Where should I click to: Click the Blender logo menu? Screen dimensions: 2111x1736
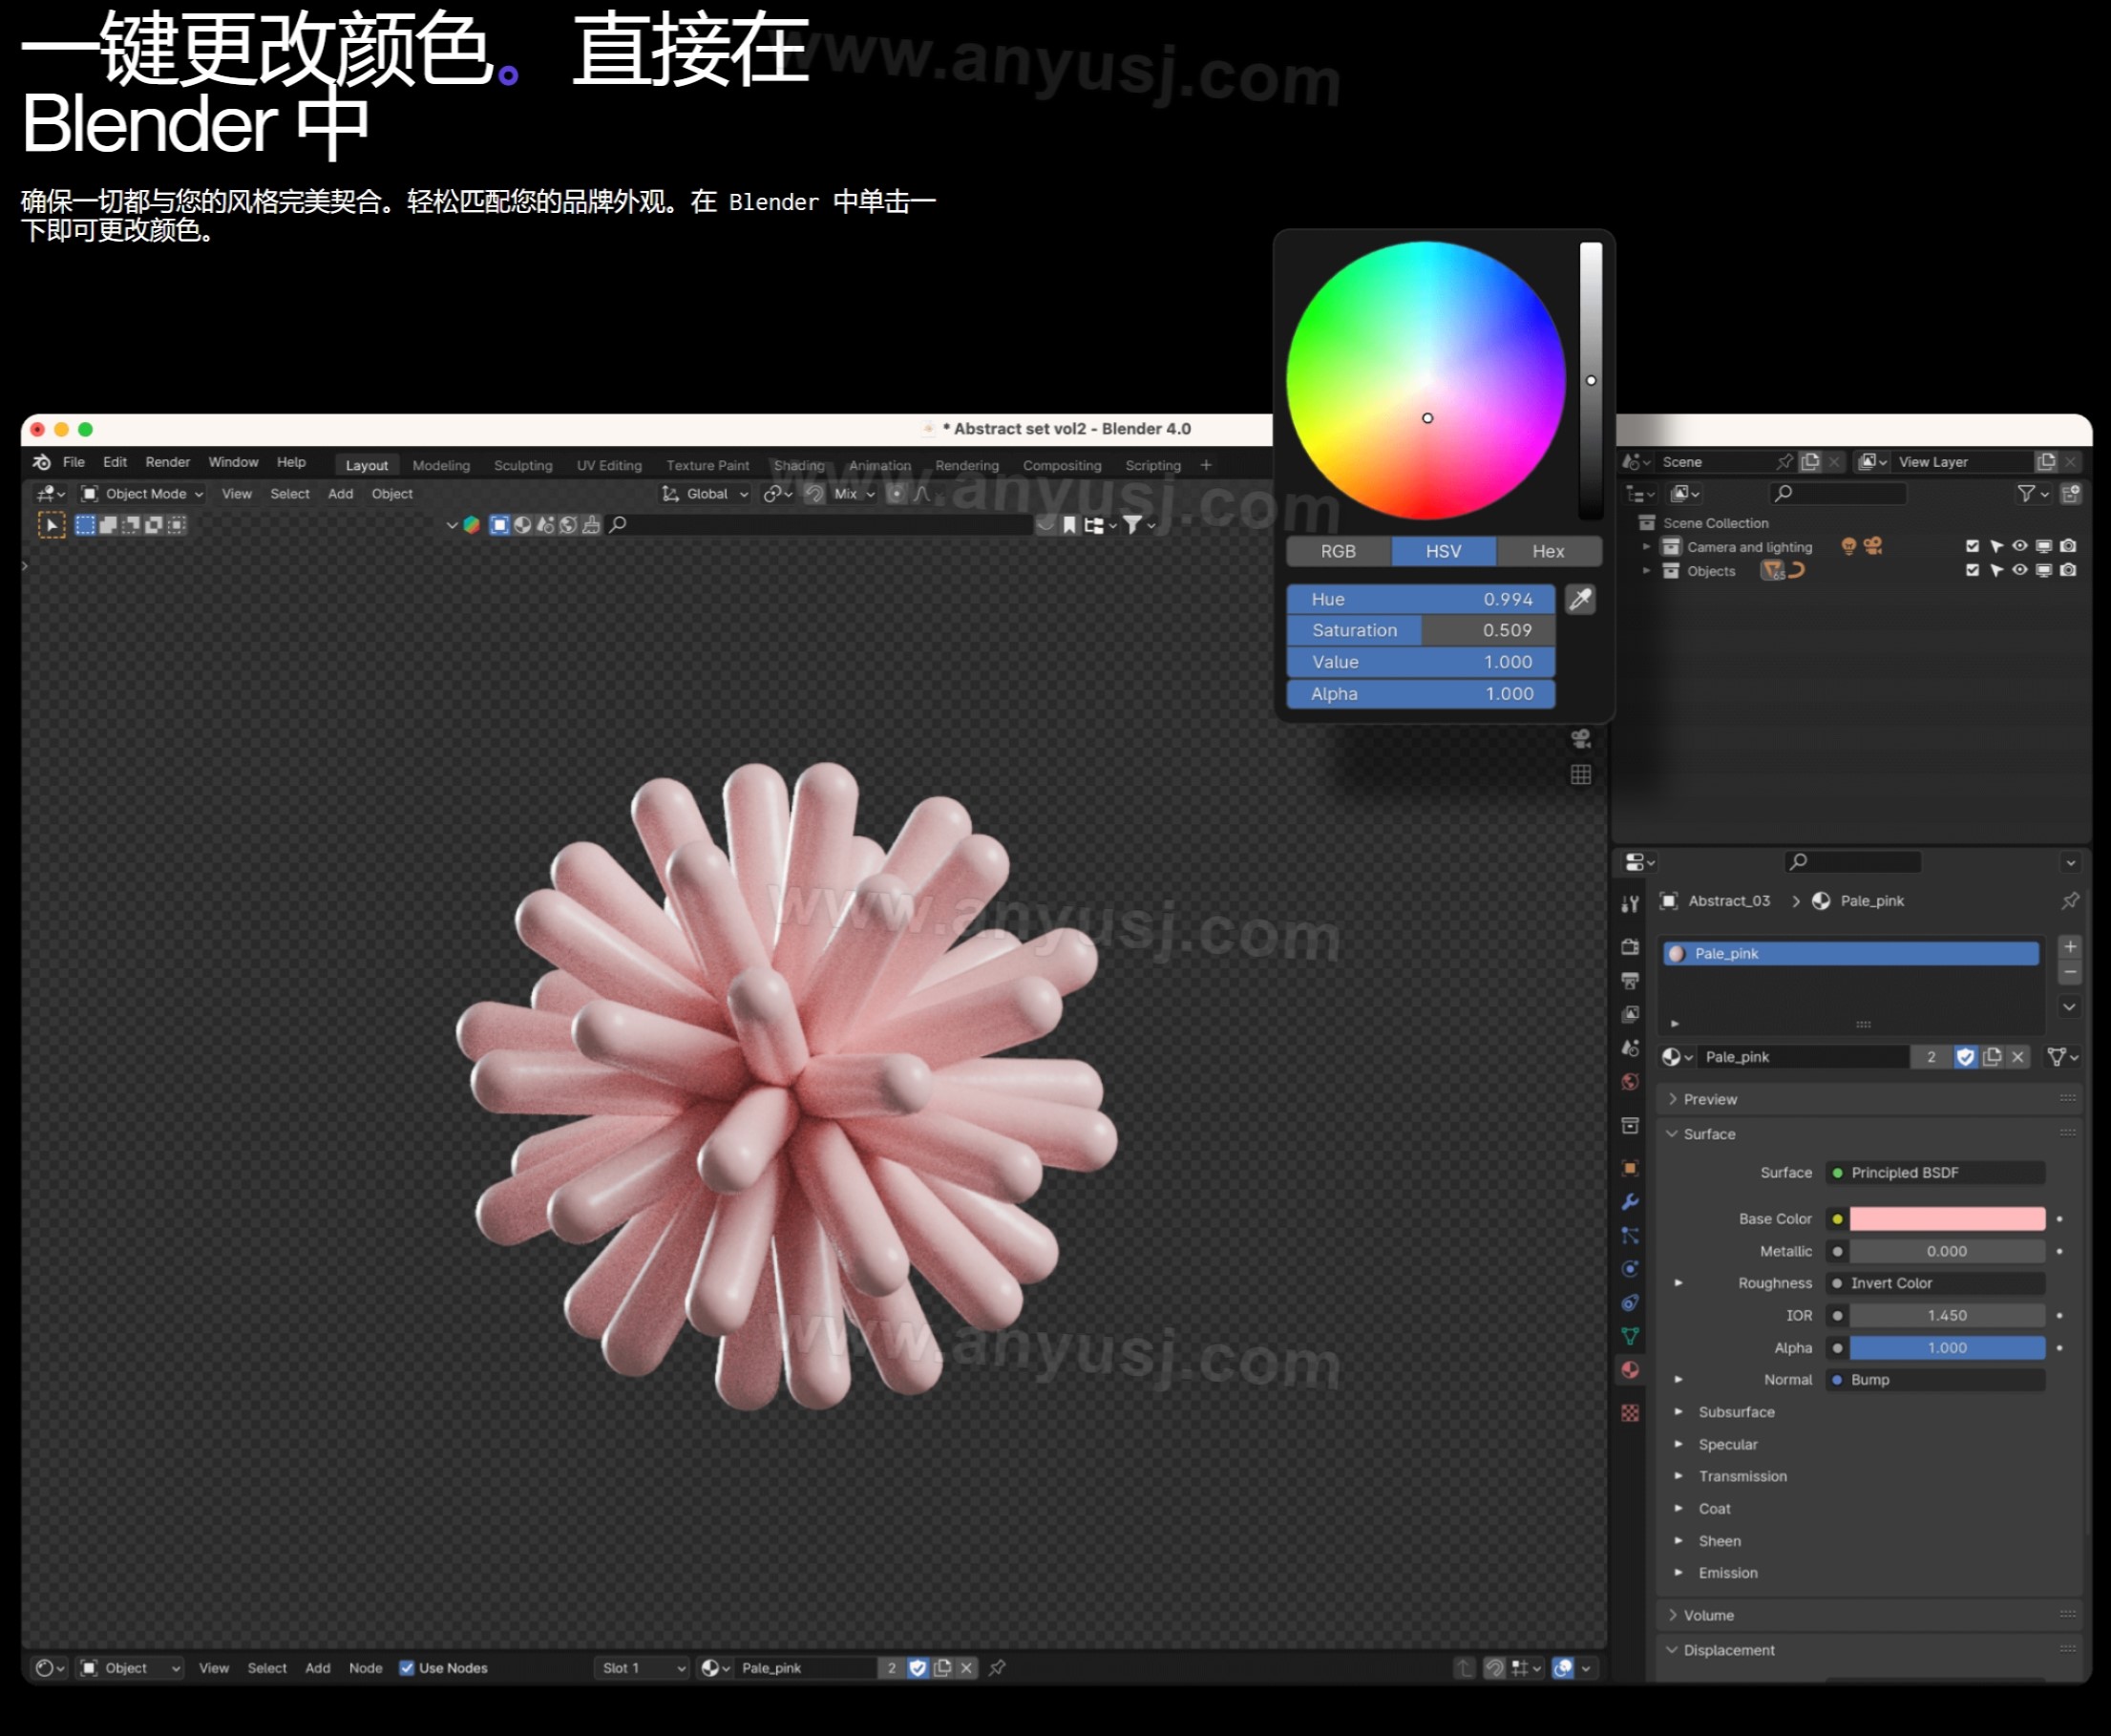(42, 462)
